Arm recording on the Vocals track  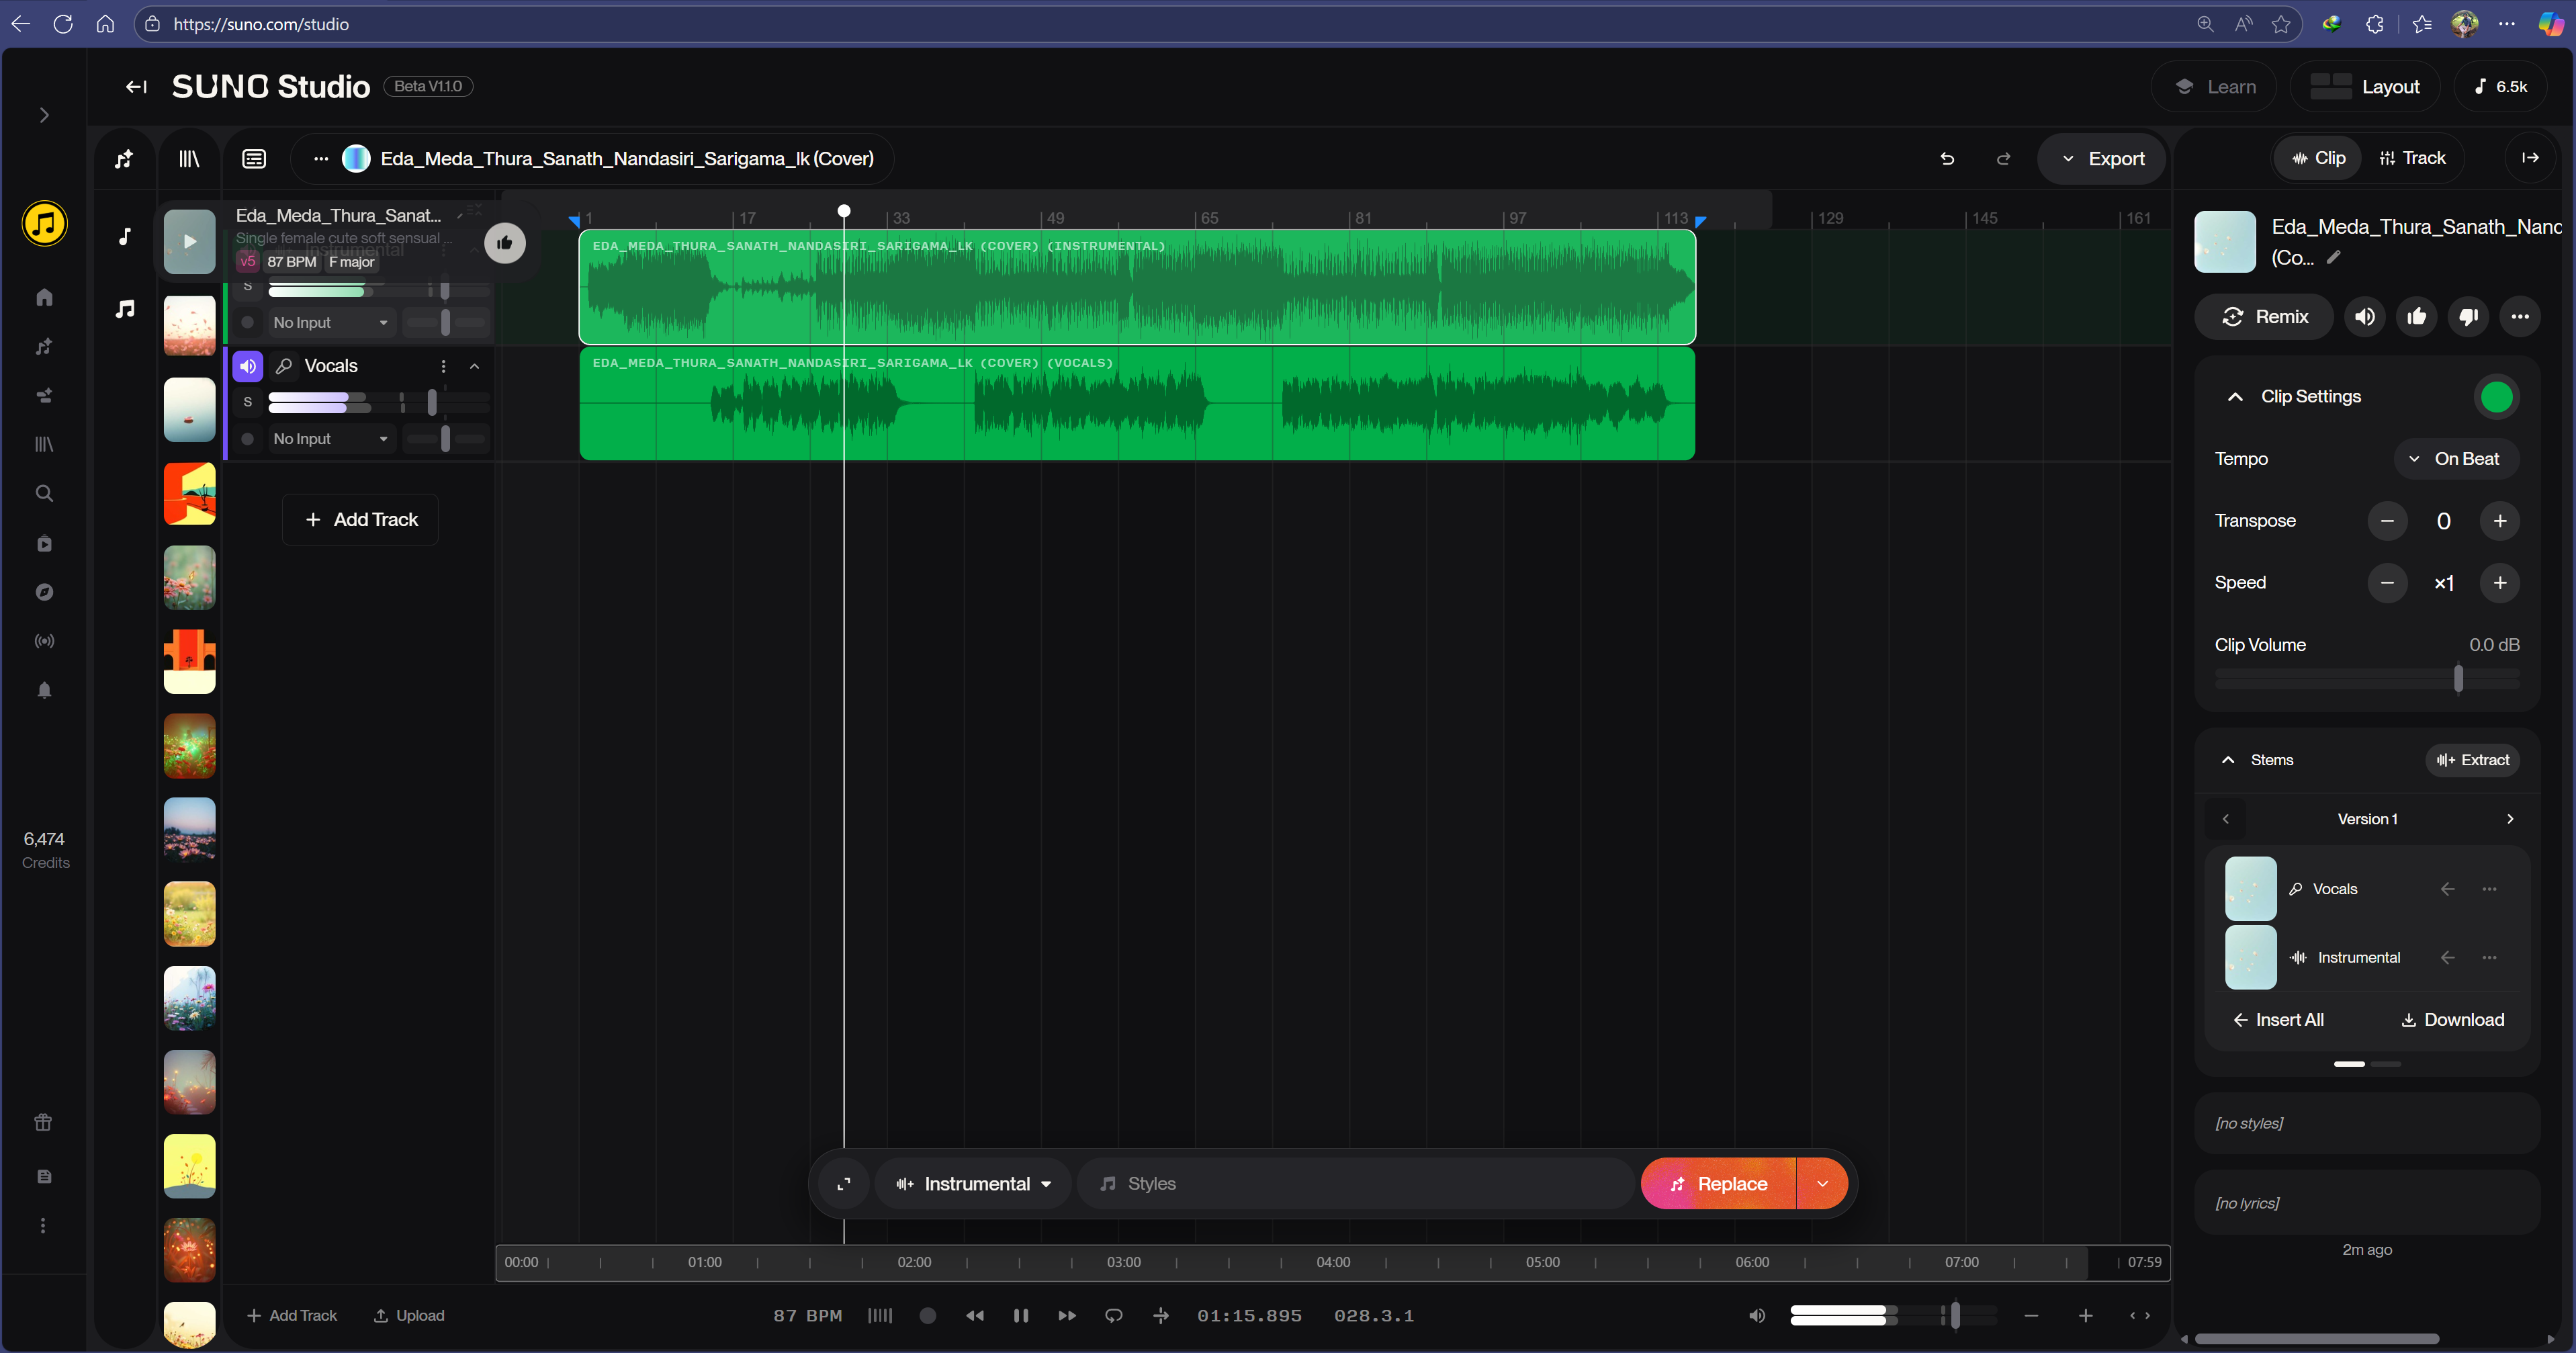248,438
